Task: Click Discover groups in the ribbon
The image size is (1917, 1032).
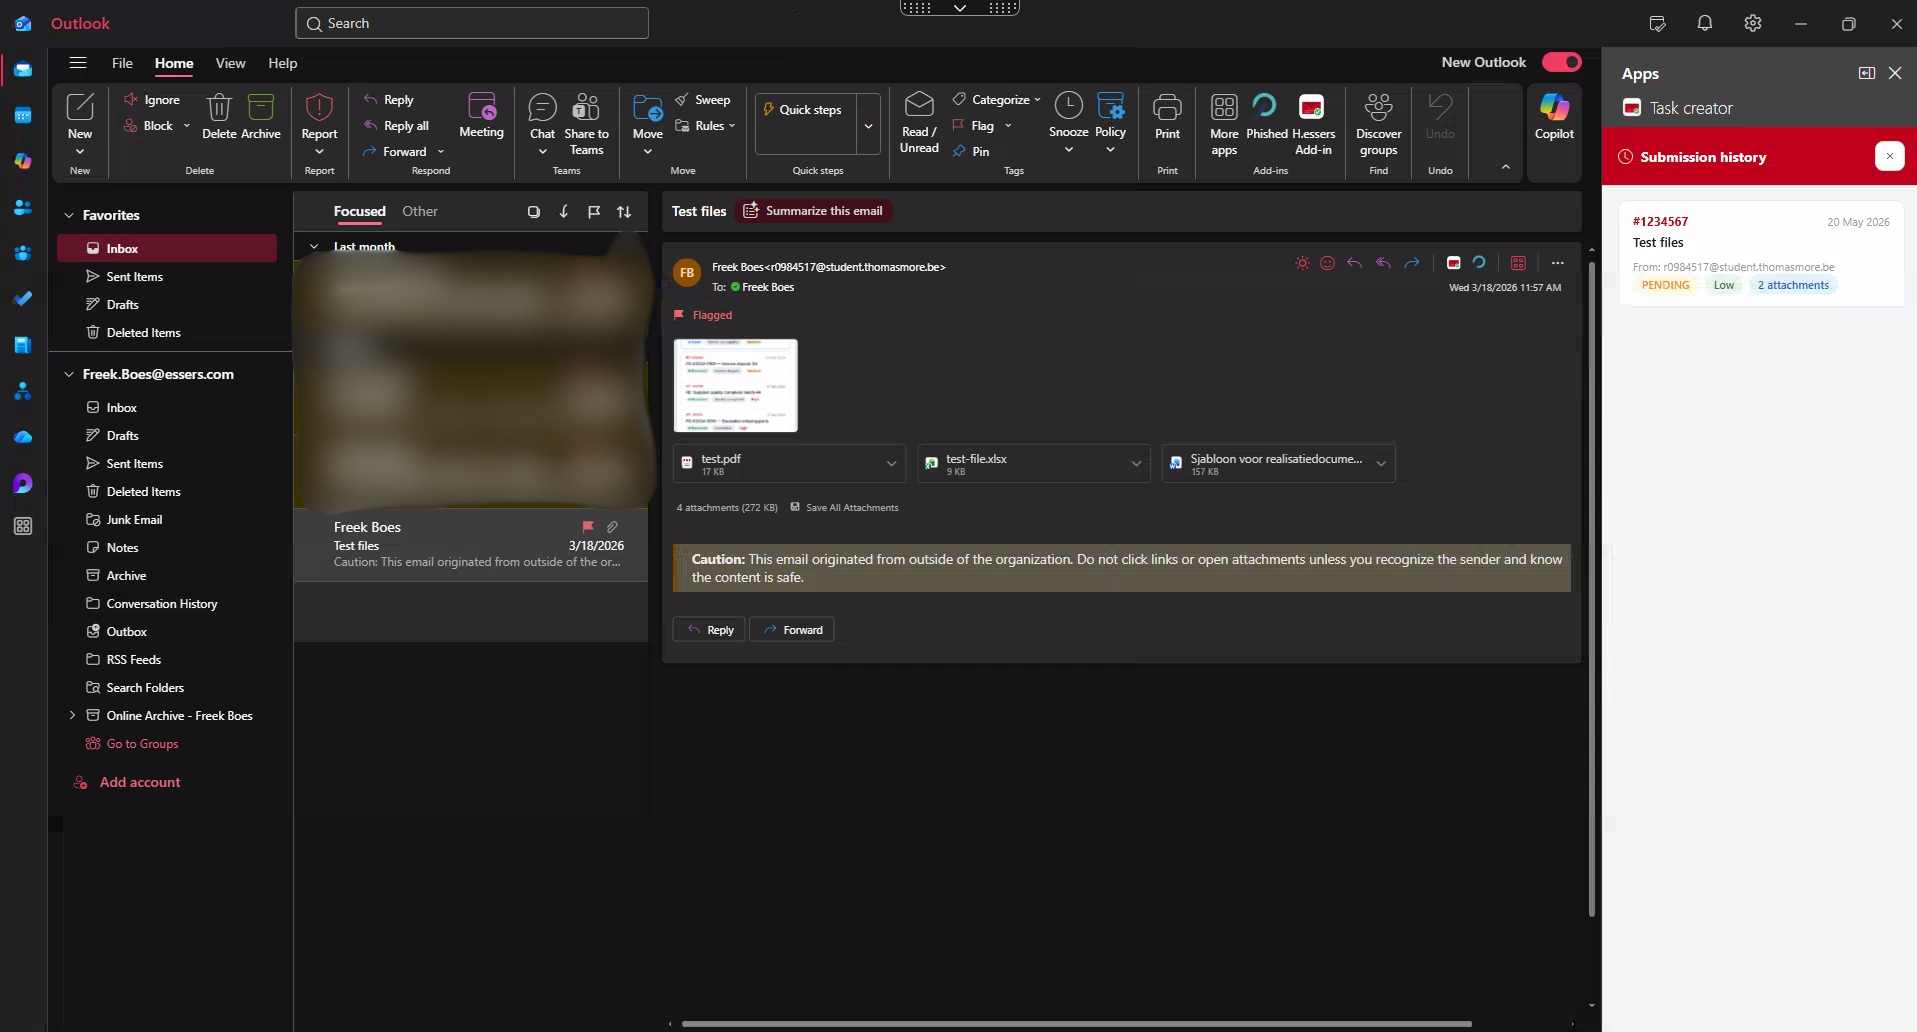Action: point(1378,124)
